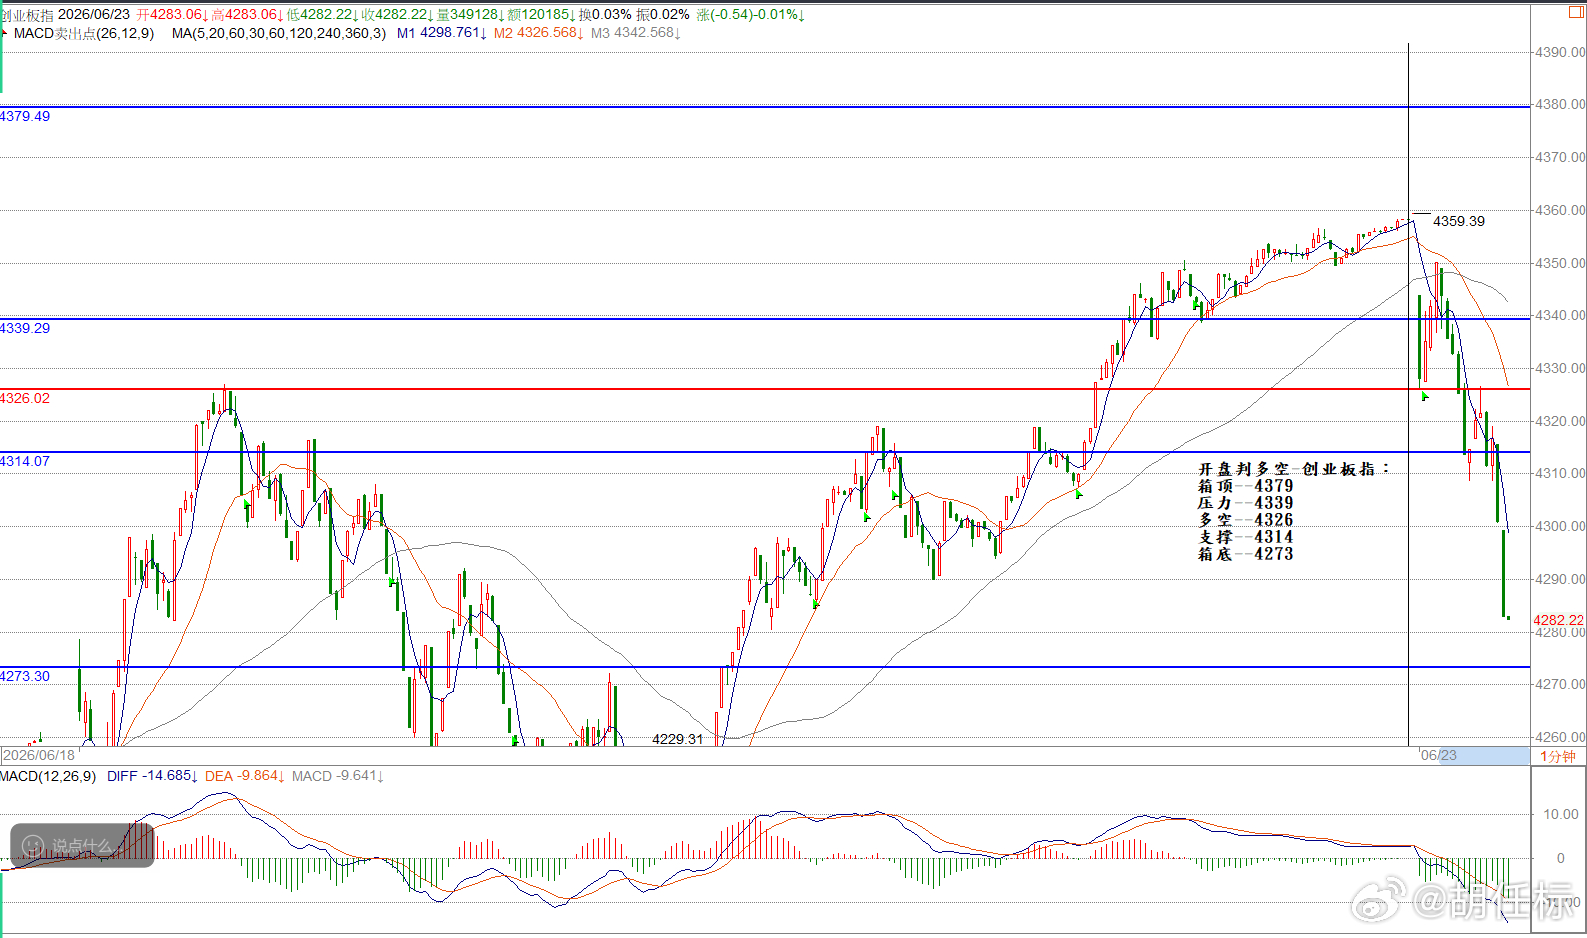Click the 振0.02% amplitude value
The height and width of the screenshot is (938, 1587).
pos(663,15)
